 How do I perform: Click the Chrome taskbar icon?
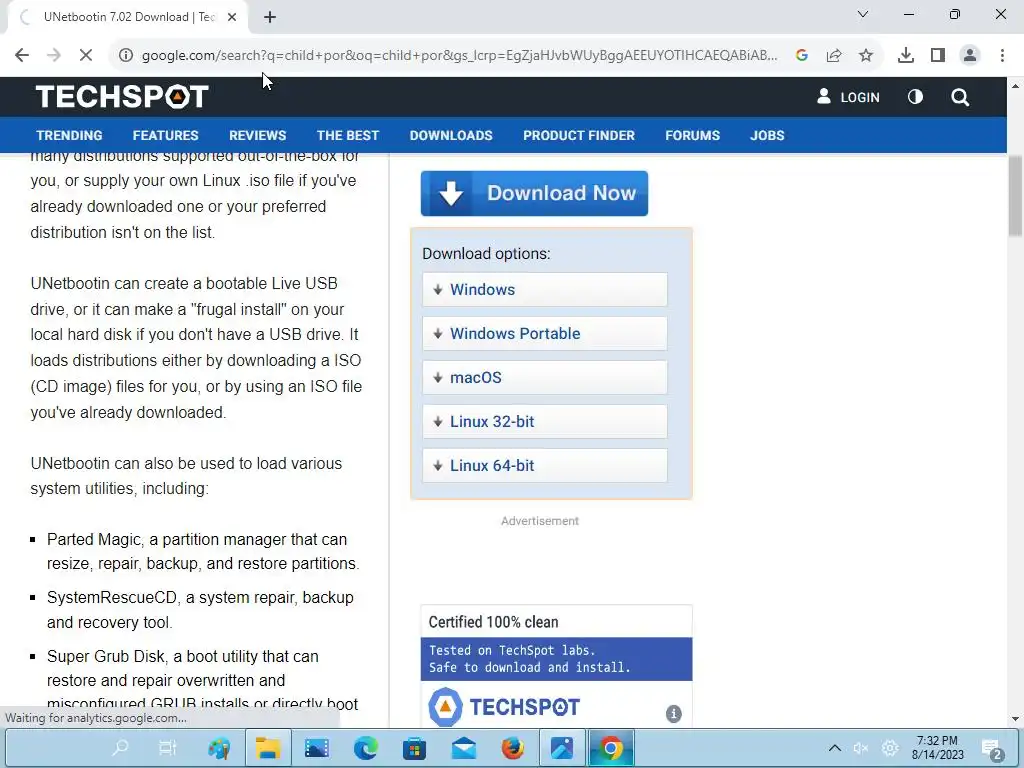(611, 748)
